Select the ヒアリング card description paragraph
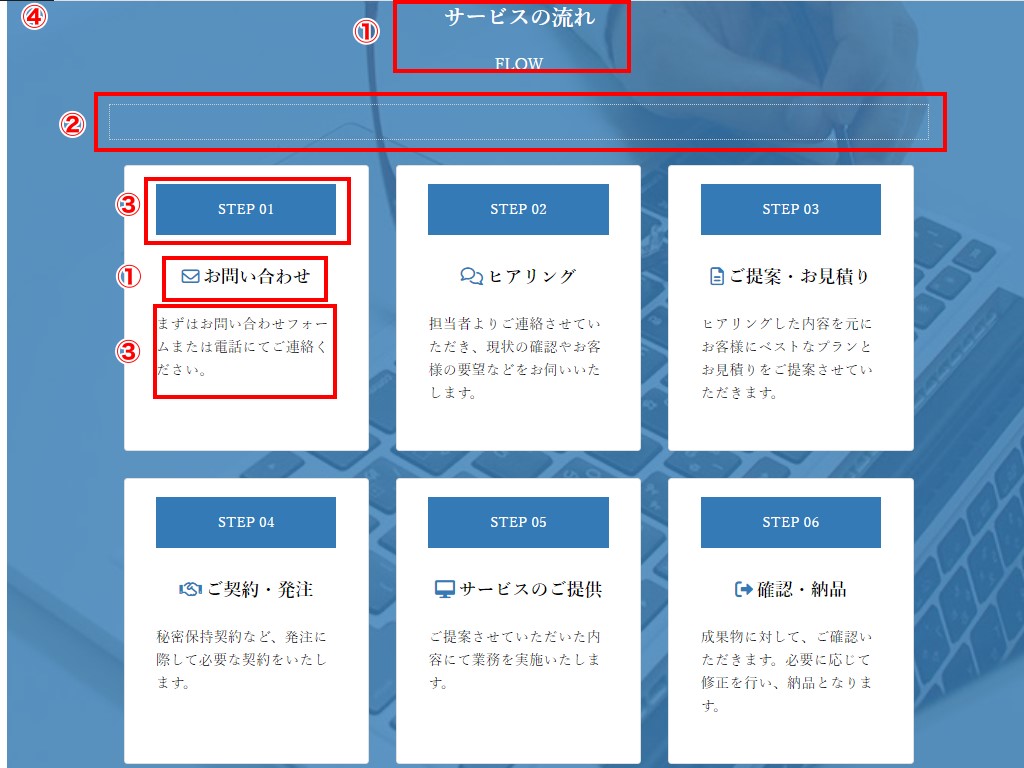 click(x=515, y=358)
